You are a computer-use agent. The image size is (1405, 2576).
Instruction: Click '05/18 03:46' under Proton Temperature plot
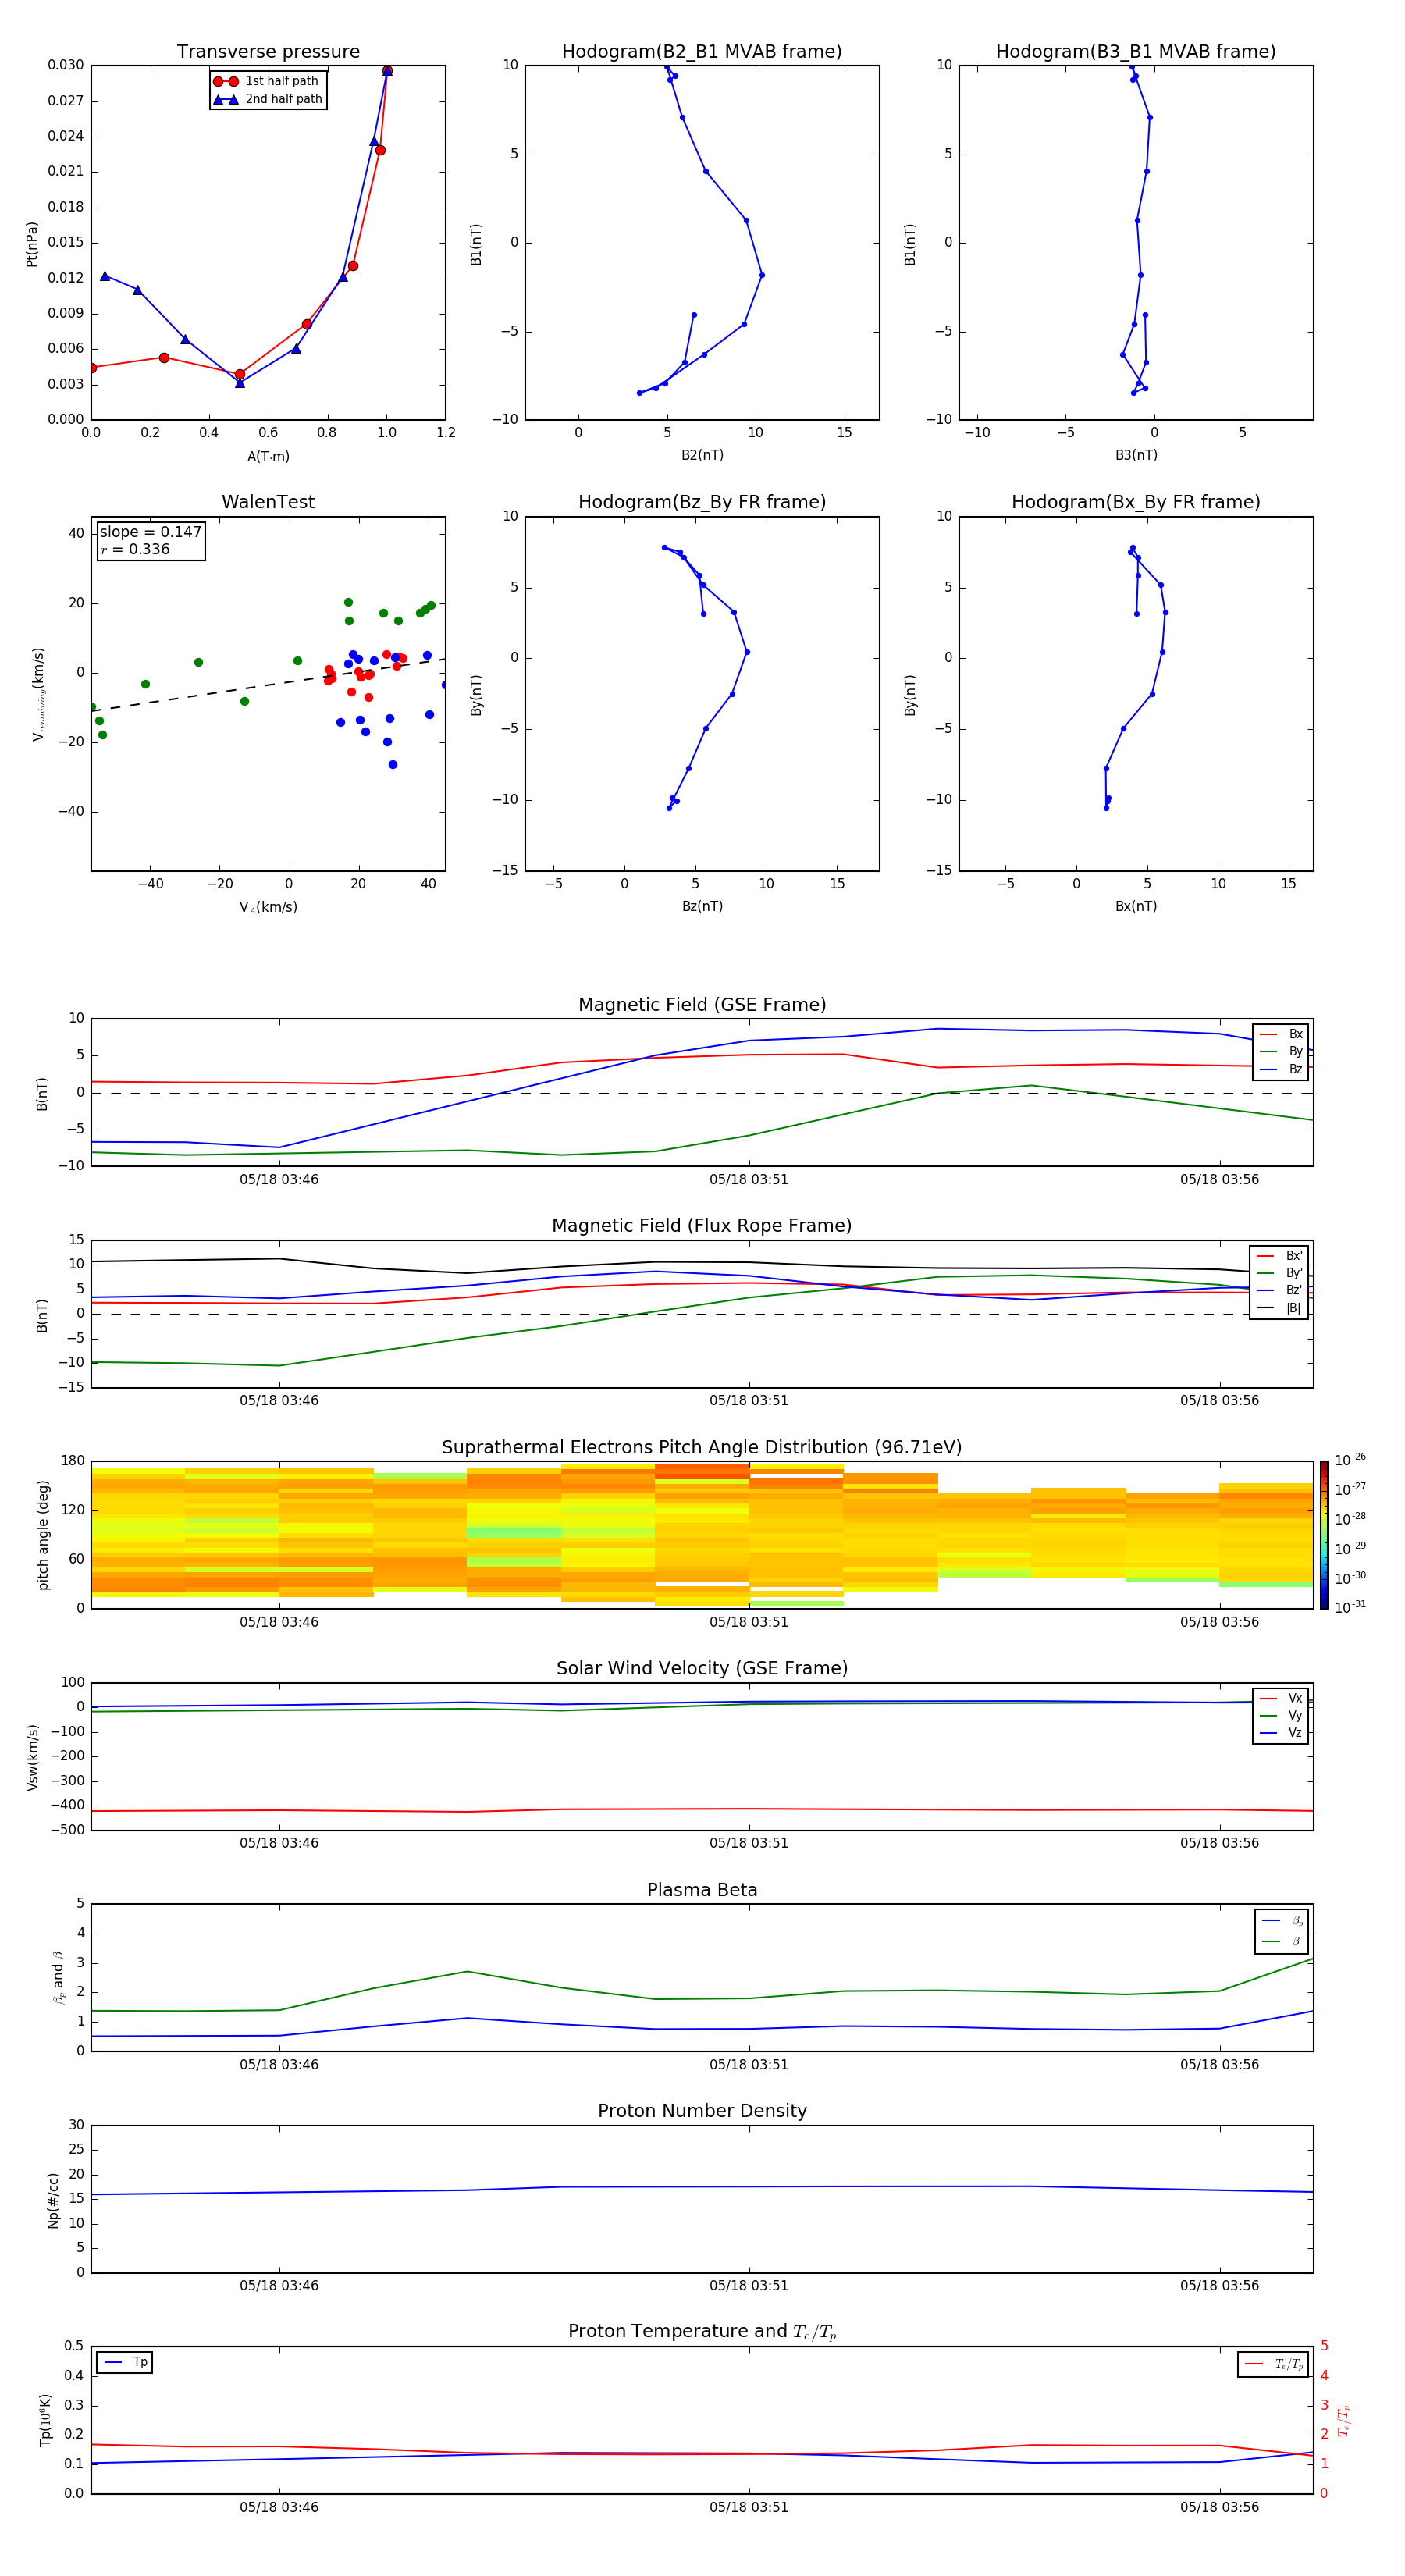(279, 2508)
